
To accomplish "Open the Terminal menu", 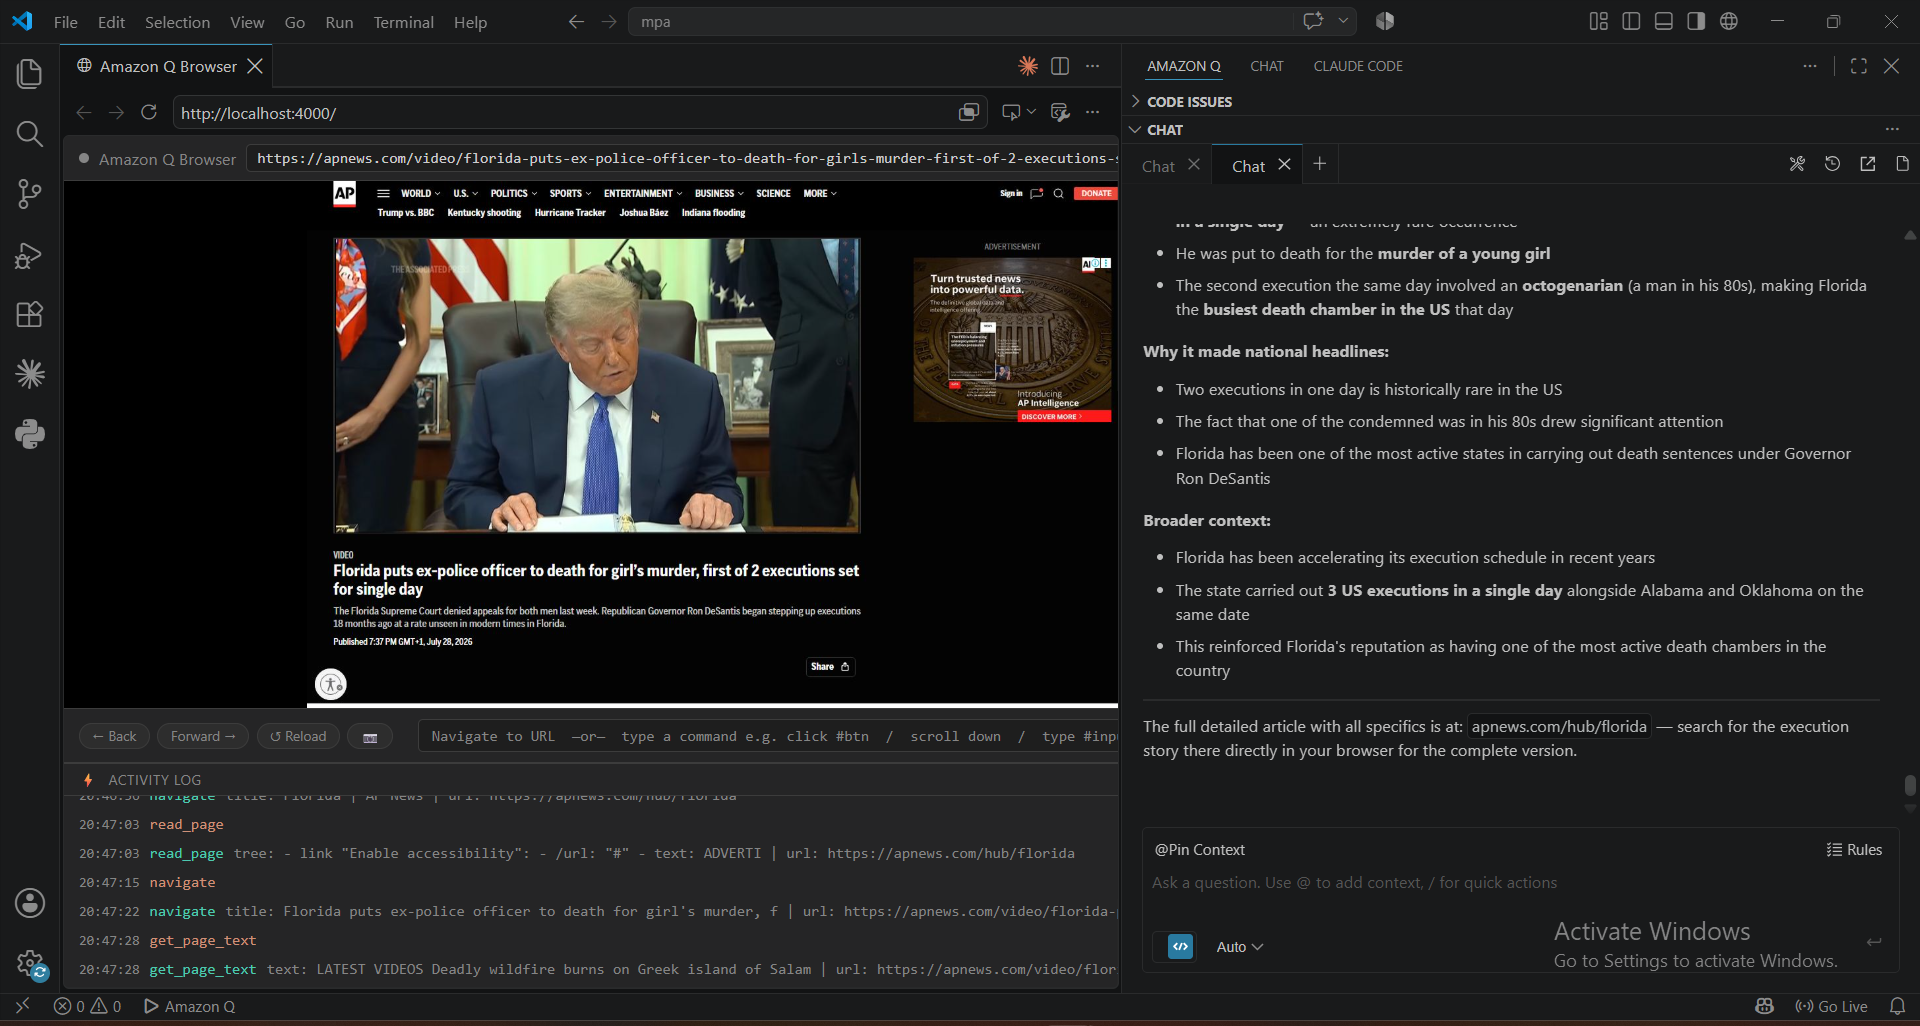I will (x=403, y=22).
